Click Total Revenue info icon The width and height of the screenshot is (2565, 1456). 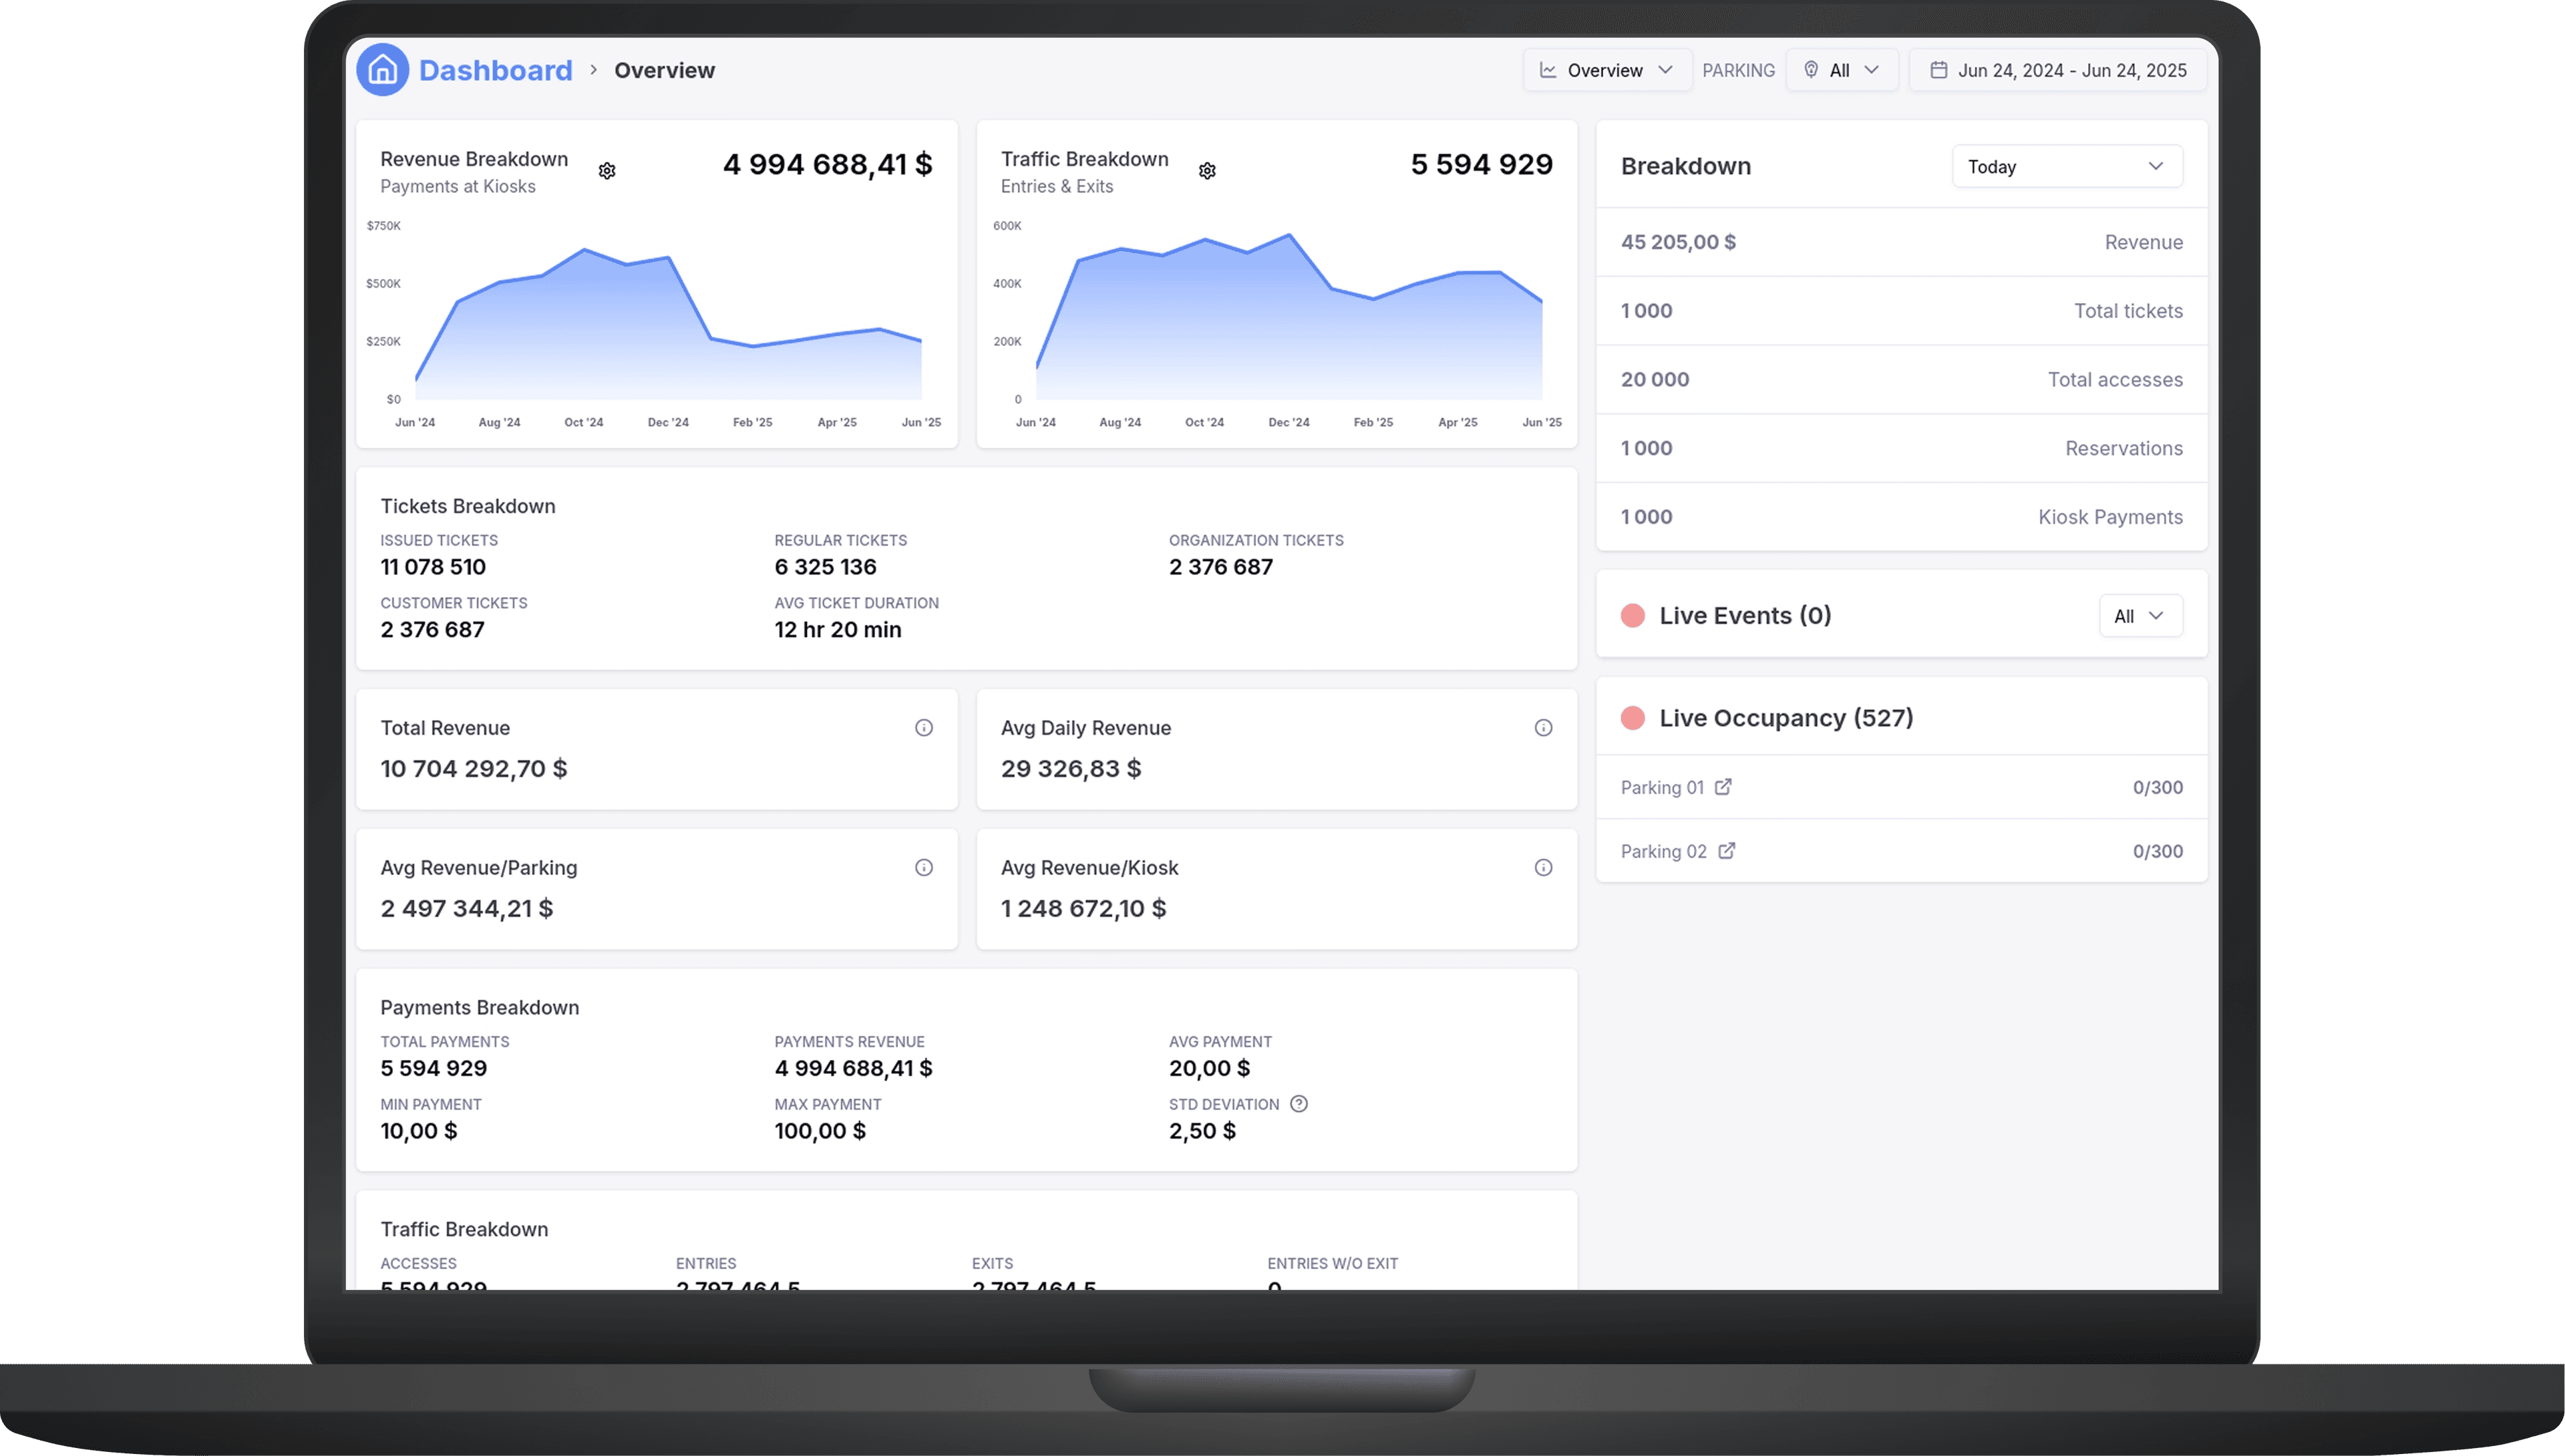[x=923, y=728]
